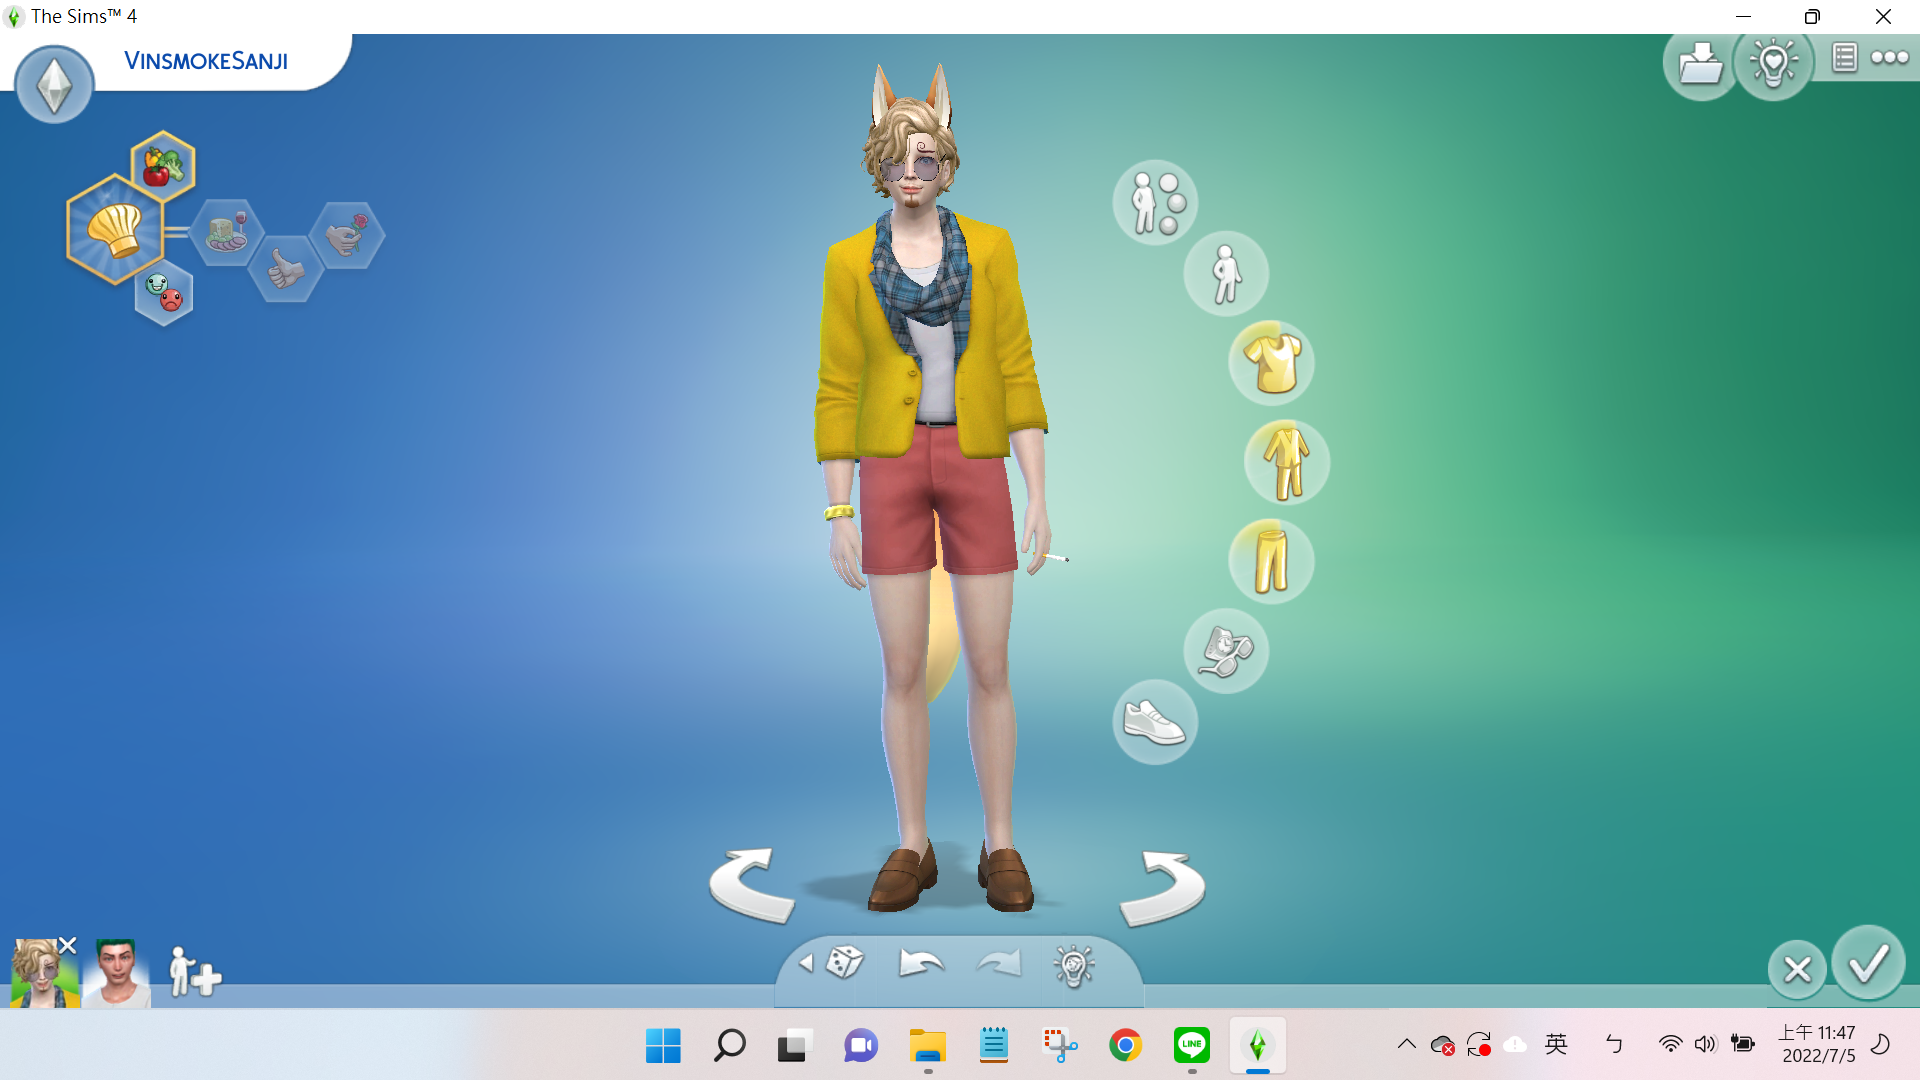Open the body category icon
The image size is (1920, 1080).
(x=1226, y=273)
